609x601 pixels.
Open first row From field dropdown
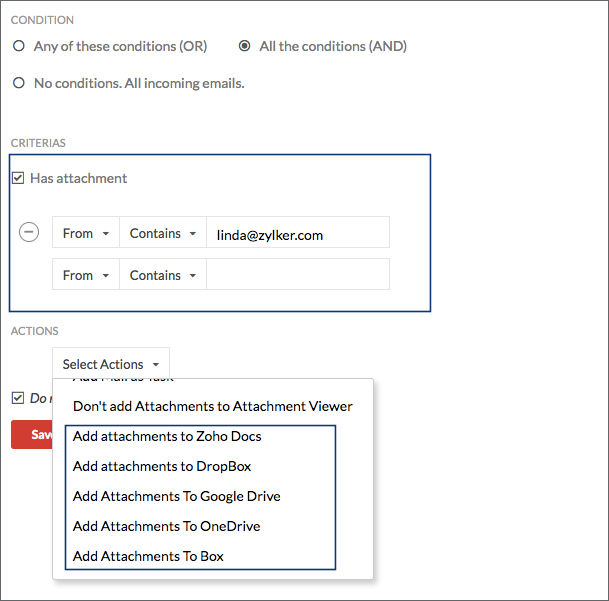point(85,233)
